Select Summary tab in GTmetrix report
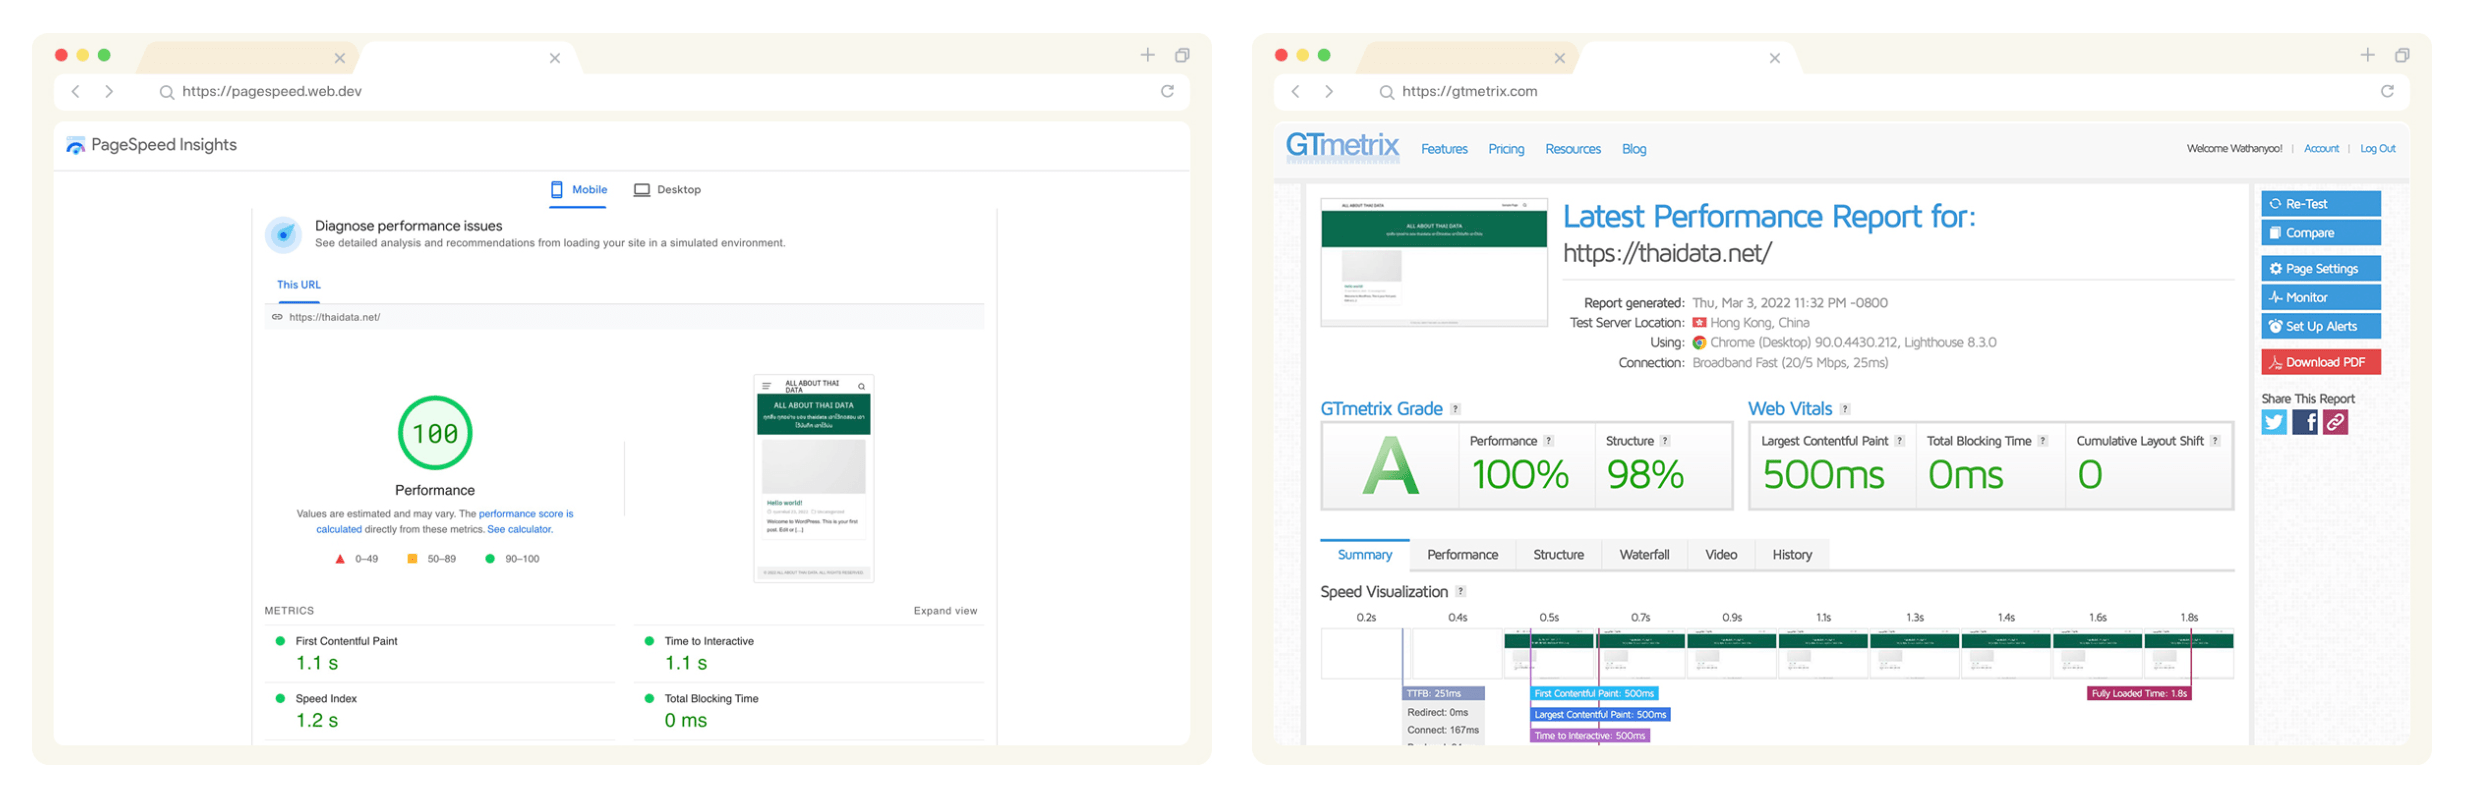The height and width of the screenshot is (790, 2478). pos(1365,555)
